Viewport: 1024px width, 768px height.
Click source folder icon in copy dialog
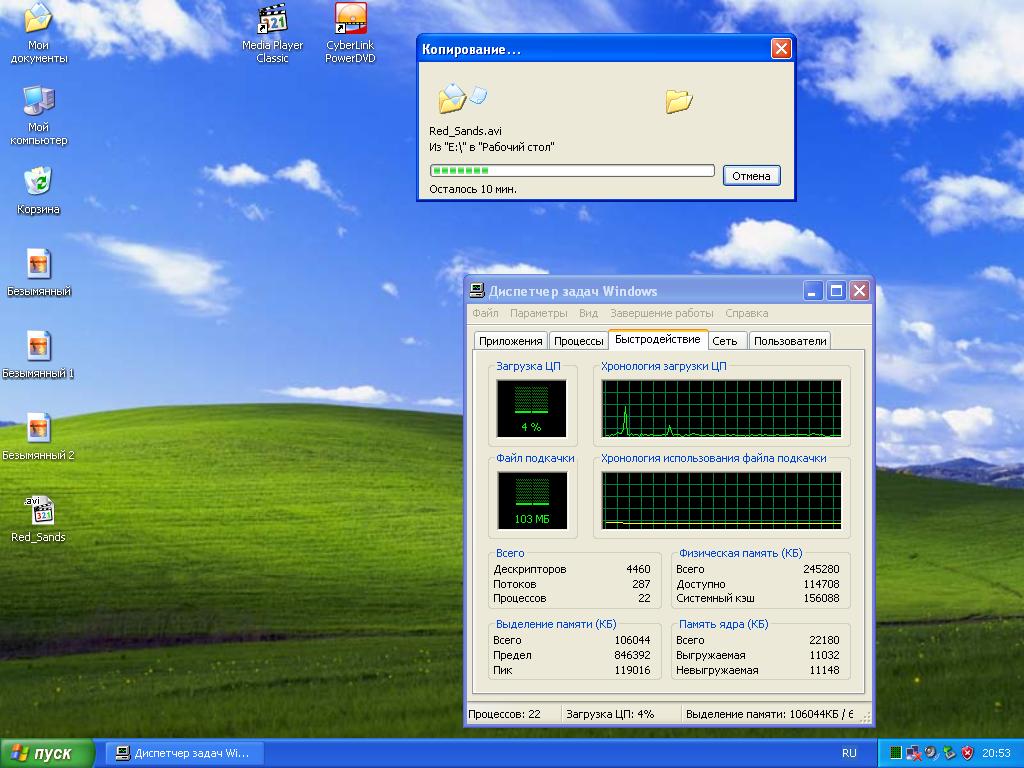[462, 98]
